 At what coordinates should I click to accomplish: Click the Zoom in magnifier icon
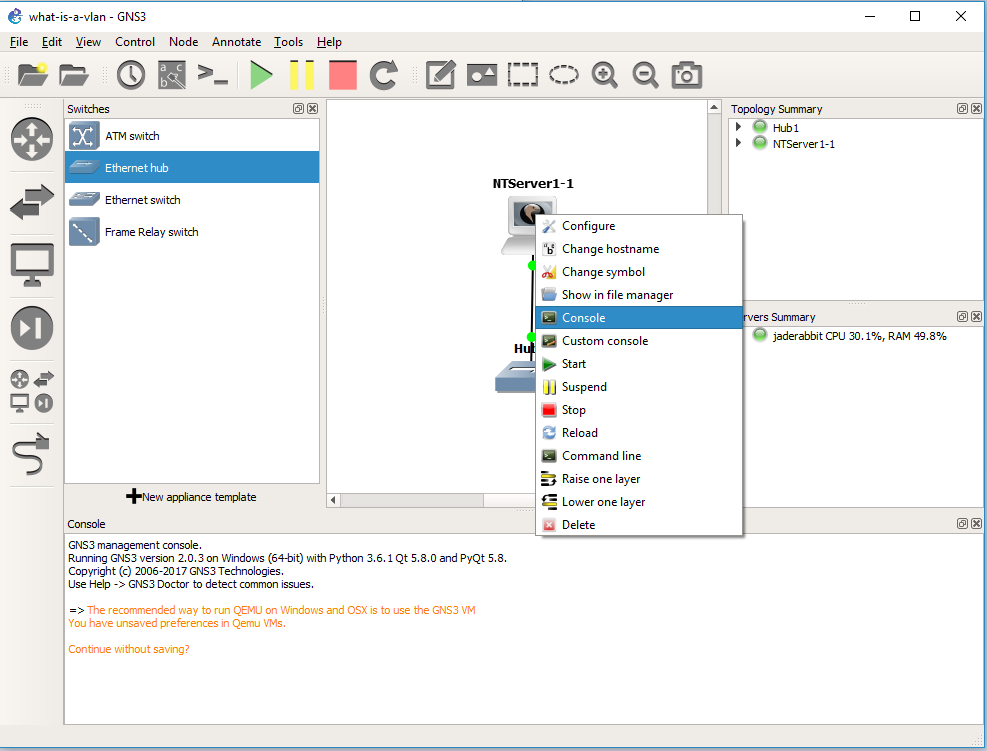pos(604,75)
